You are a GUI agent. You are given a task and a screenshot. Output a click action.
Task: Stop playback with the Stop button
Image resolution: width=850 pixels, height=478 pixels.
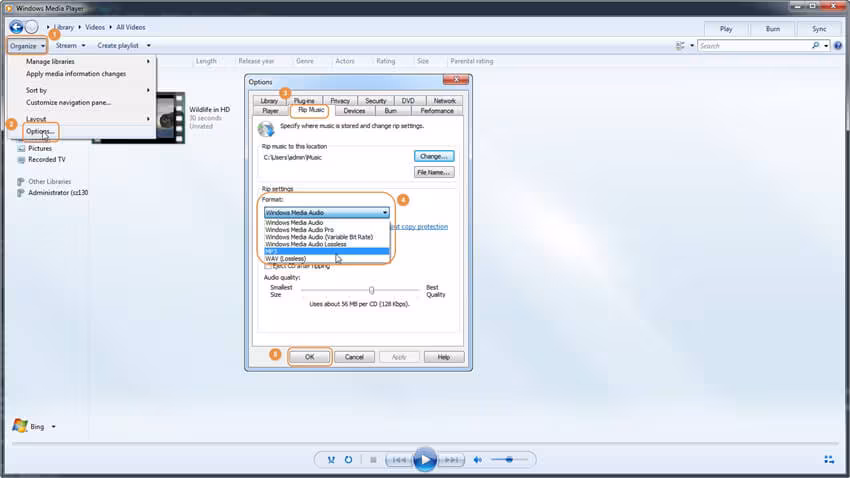pyautogui.click(x=373, y=460)
